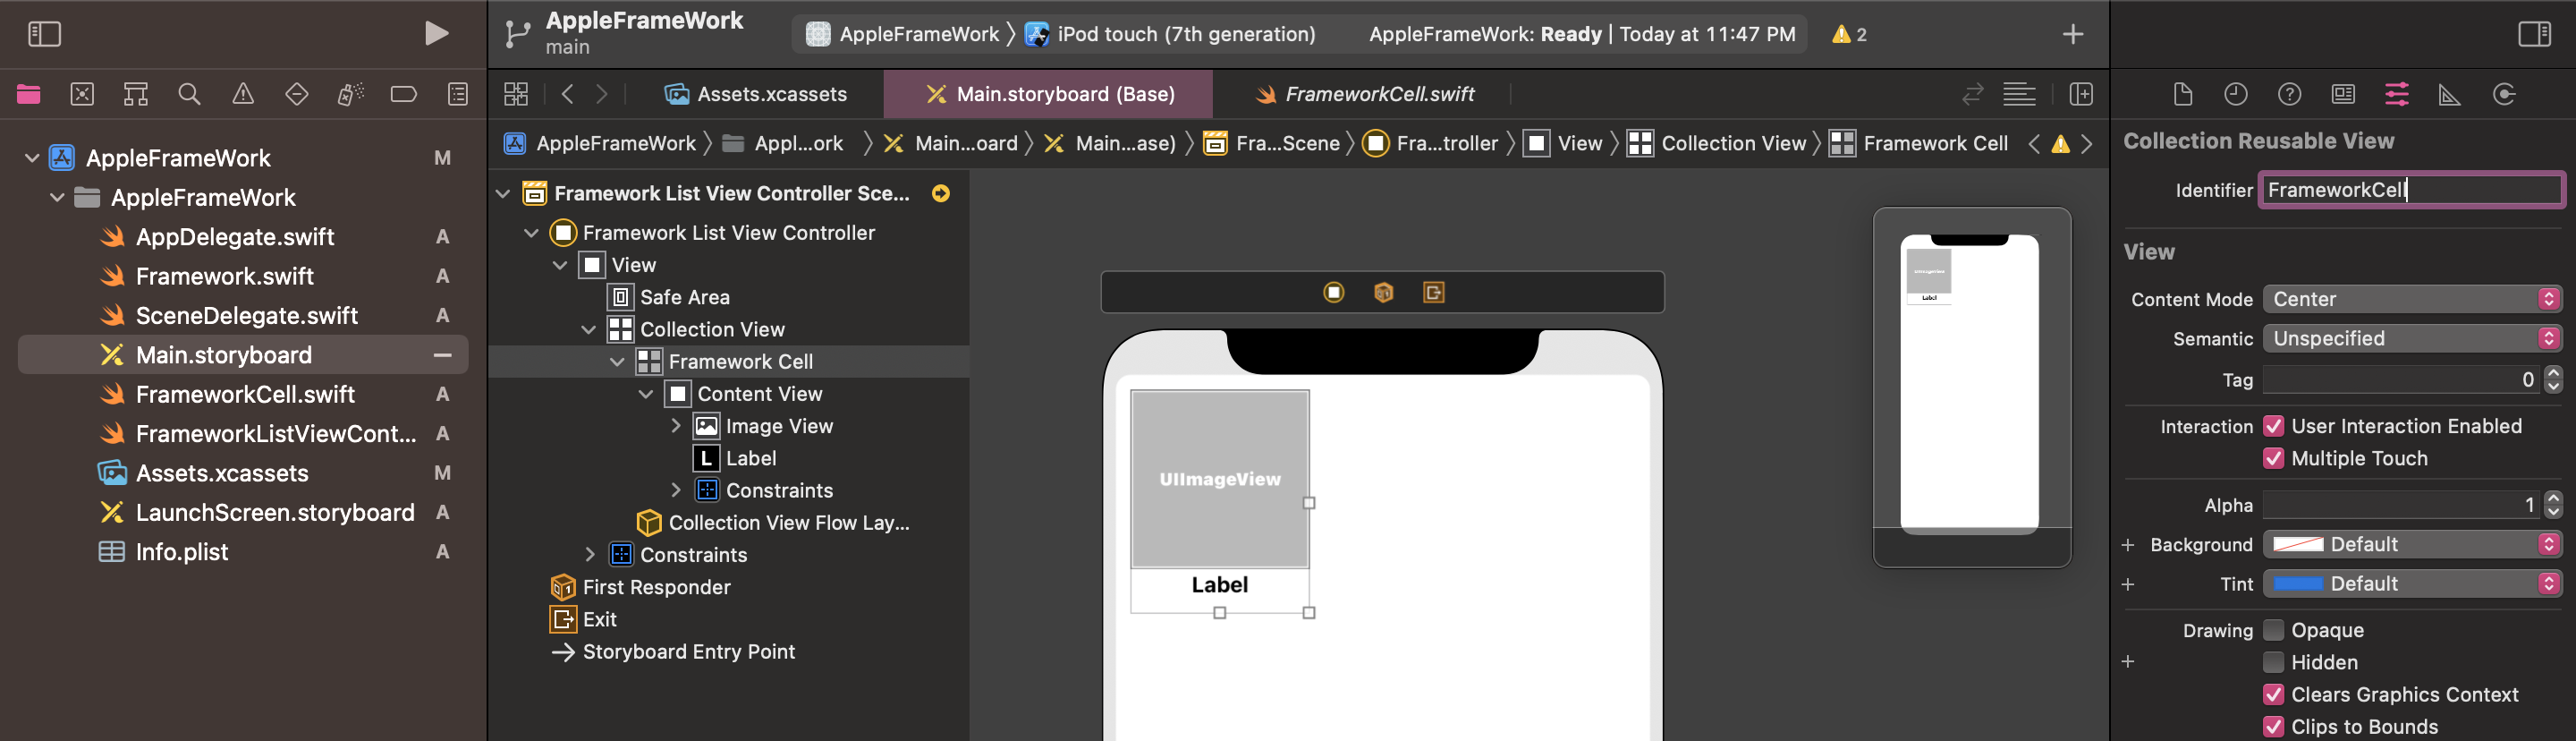Expand the Image View outline row
The width and height of the screenshot is (2576, 741).
click(x=675, y=426)
